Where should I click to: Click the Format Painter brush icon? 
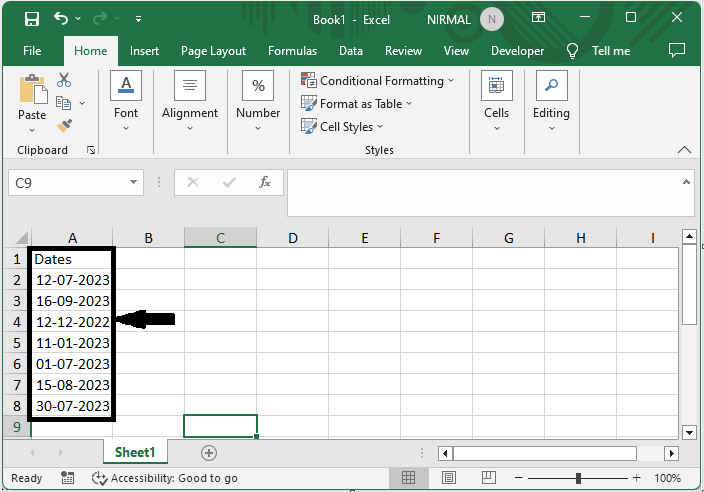tap(64, 126)
